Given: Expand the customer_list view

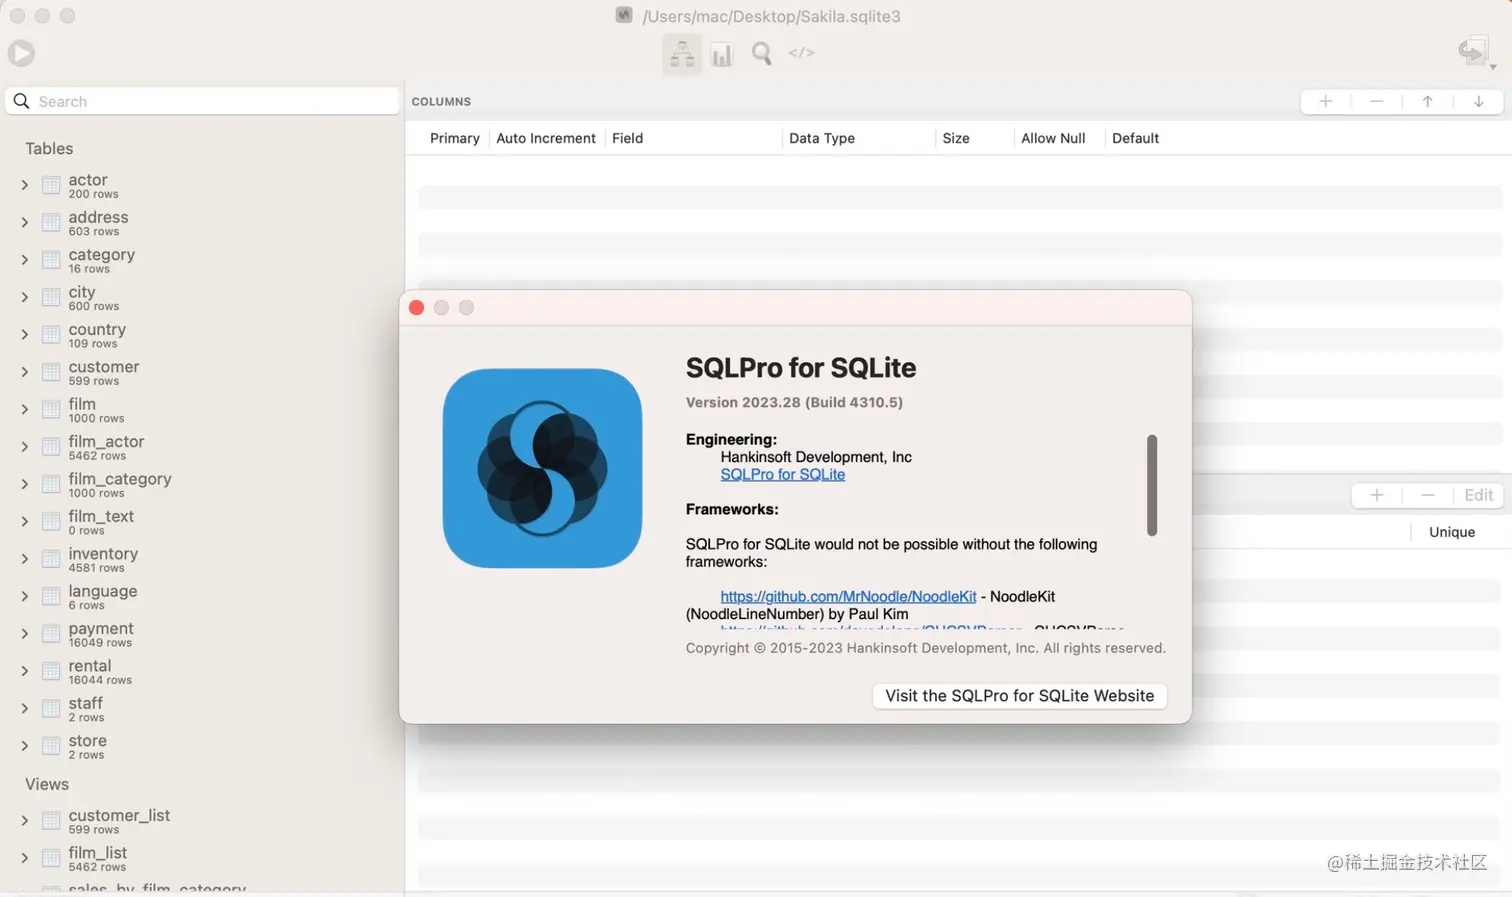Looking at the screenshot, I should click(x=24, y=821).
